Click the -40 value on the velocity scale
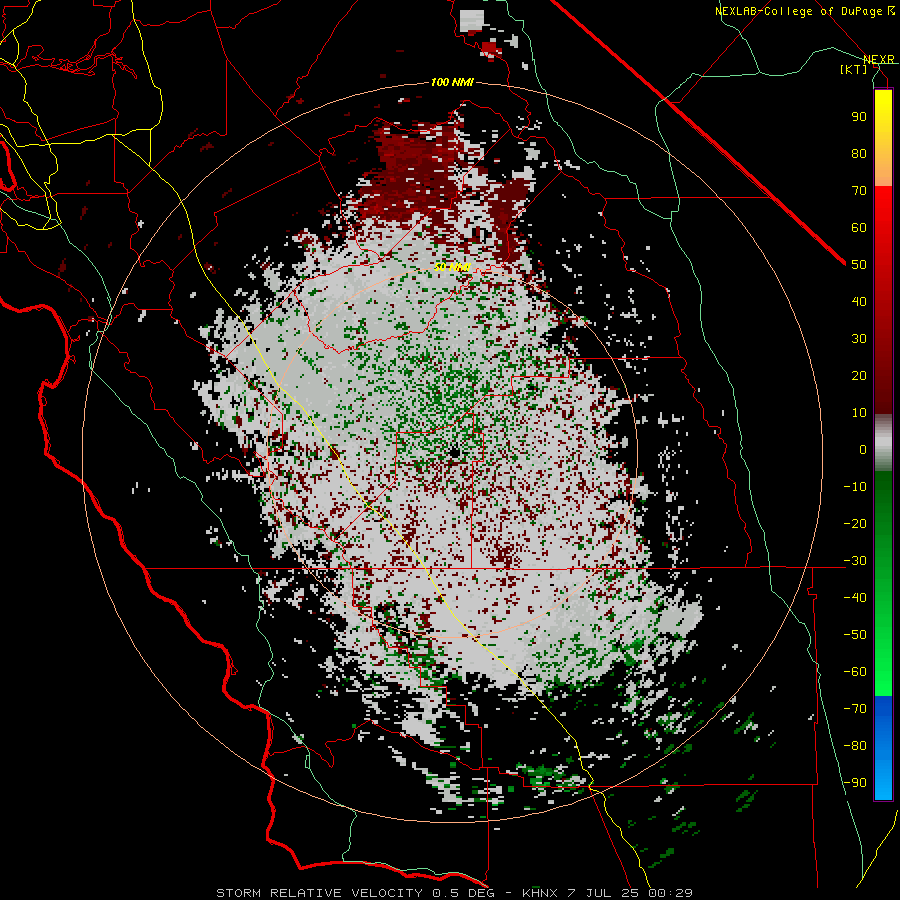 tap(855, 598)
